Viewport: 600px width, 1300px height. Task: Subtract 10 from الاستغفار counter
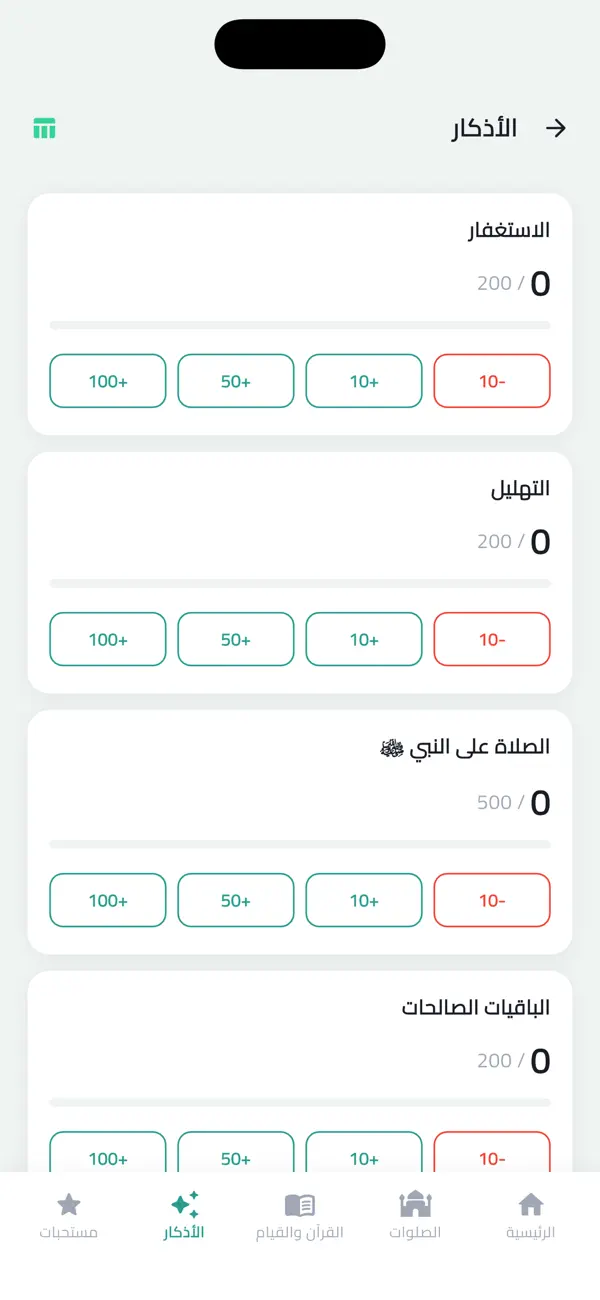[x=492, y=381]
